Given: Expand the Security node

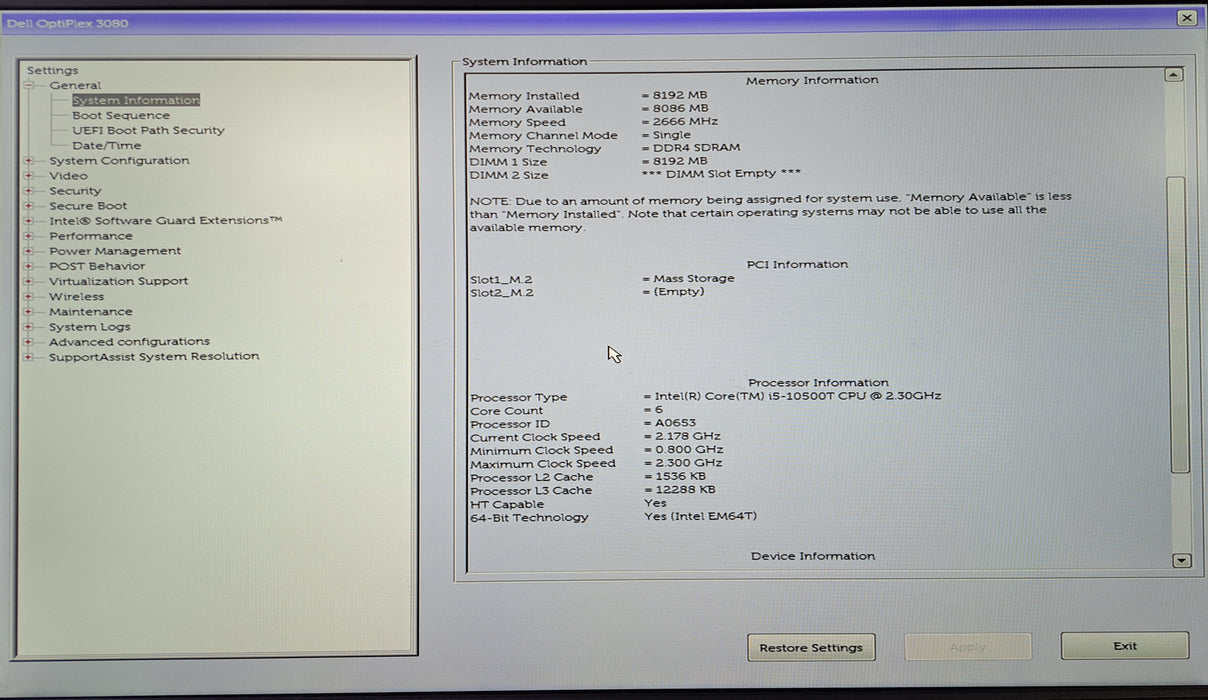Looking at the screenshot, I should point(29,191).
